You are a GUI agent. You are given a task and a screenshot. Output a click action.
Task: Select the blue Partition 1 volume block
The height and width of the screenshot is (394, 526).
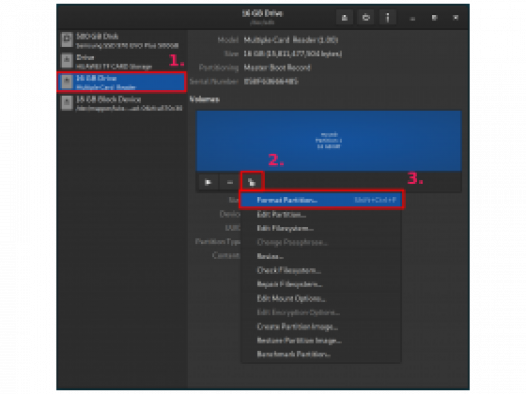pyautogui.click(x=329, y=141)
